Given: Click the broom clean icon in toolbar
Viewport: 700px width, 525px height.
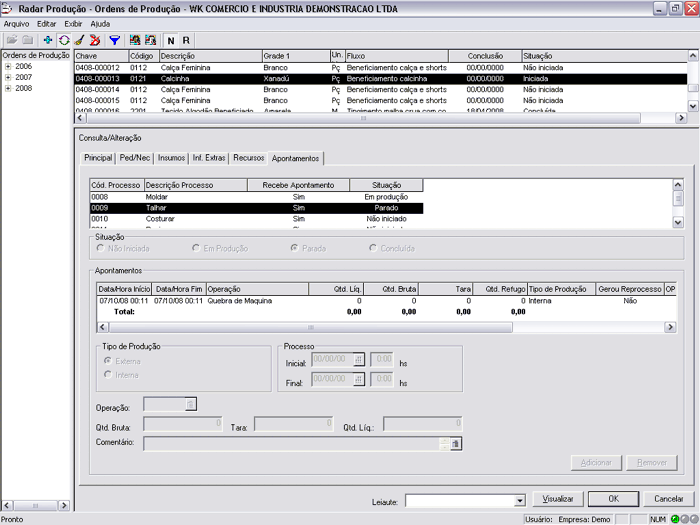Looking at the screenshot, I should point(79,40).
